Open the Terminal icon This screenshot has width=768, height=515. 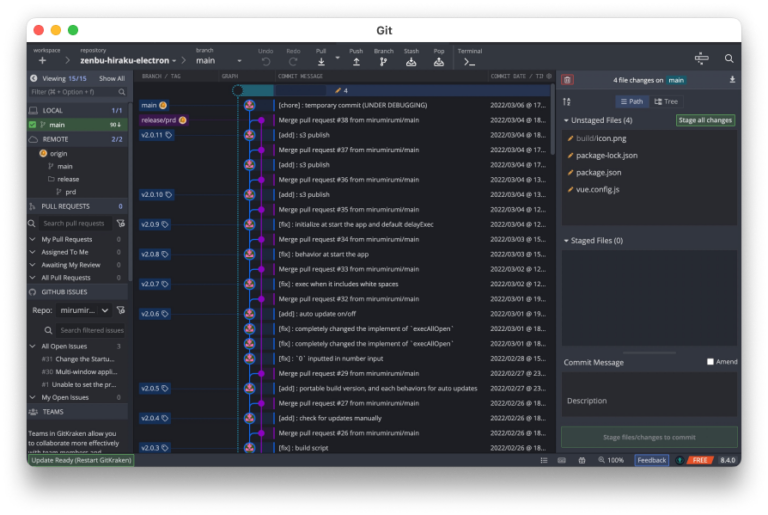point(469,62)
